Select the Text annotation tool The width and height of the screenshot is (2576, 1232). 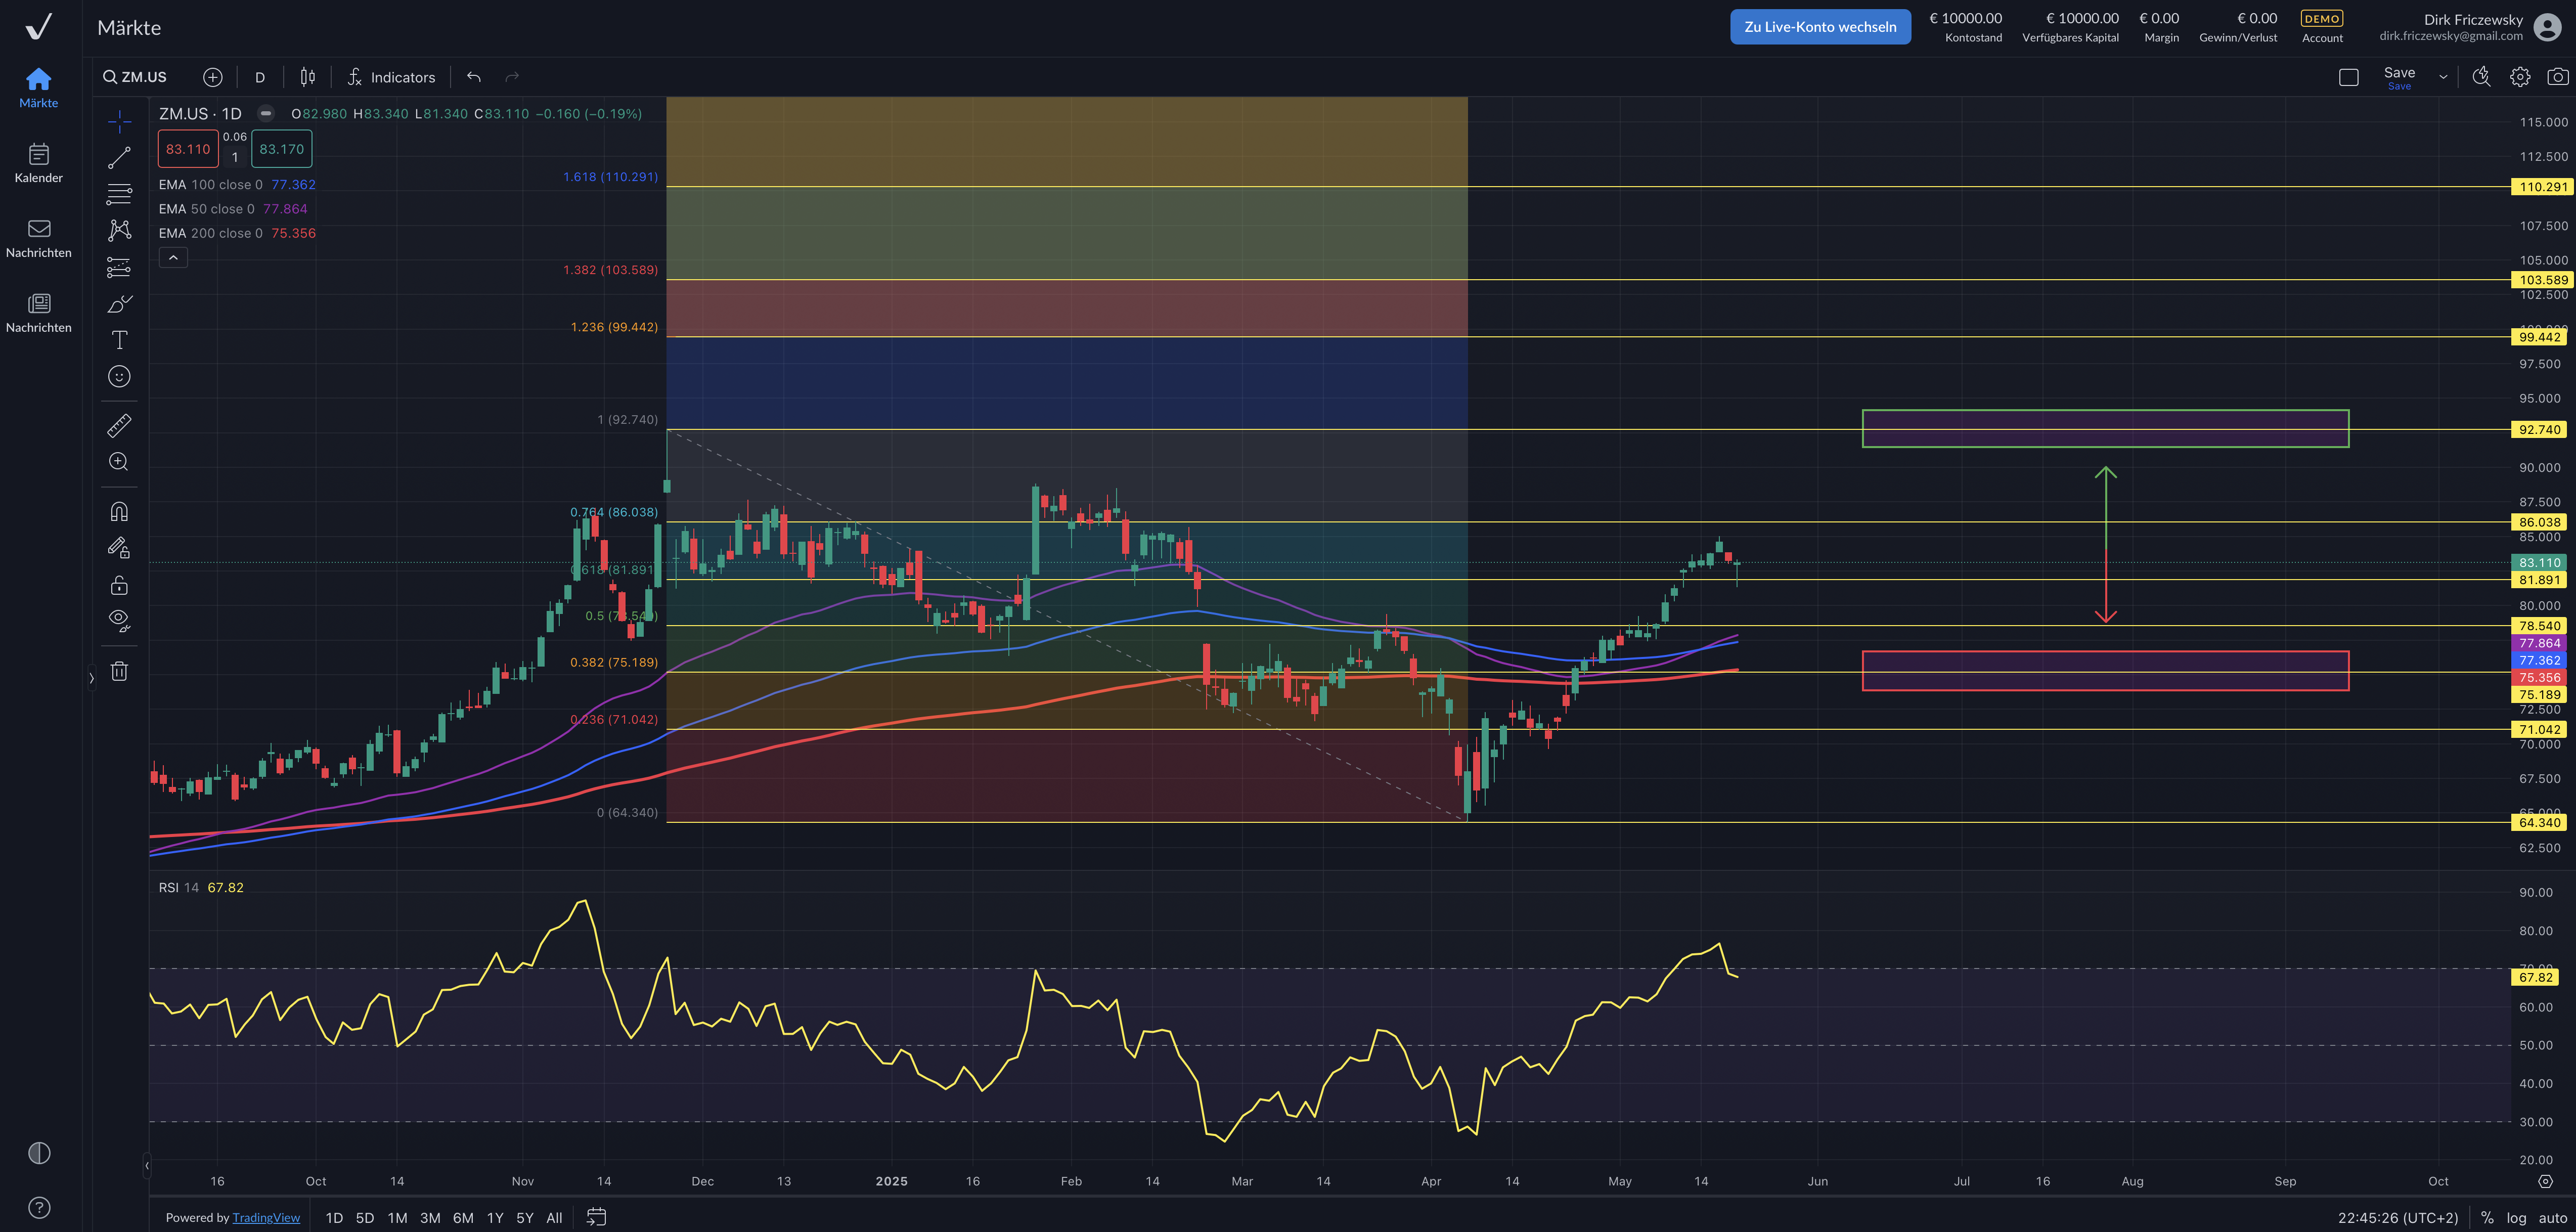[119, 340]
